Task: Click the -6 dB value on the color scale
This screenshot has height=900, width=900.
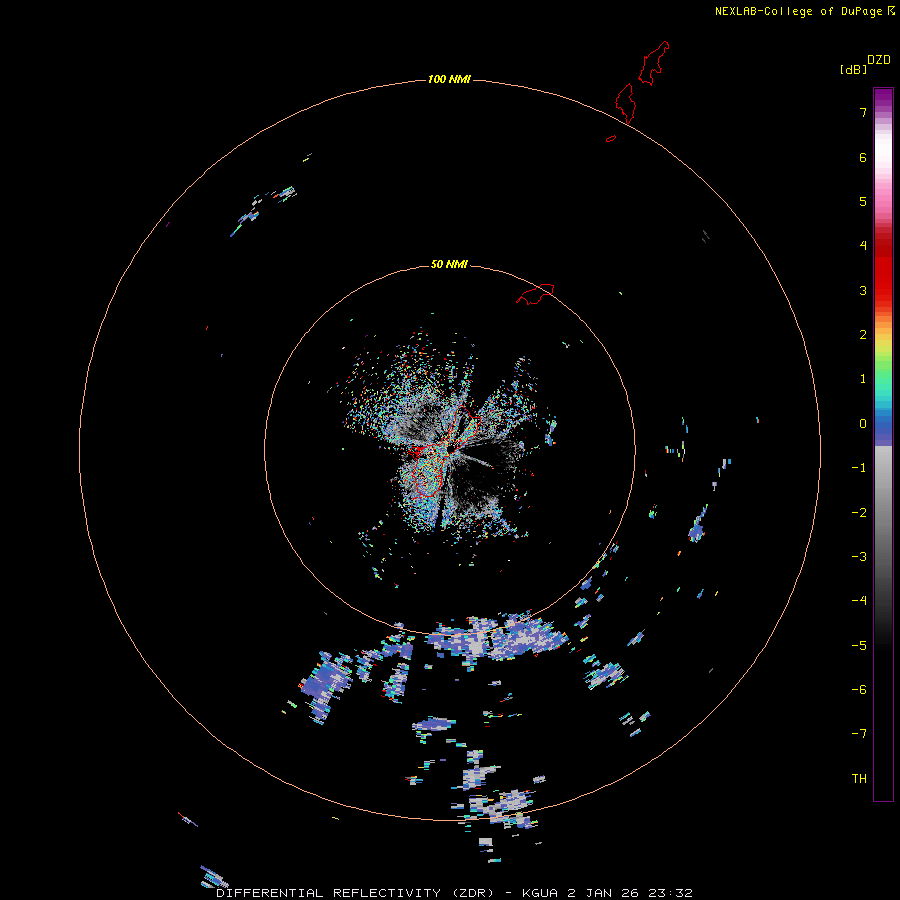Action: (x=859, y=690)
